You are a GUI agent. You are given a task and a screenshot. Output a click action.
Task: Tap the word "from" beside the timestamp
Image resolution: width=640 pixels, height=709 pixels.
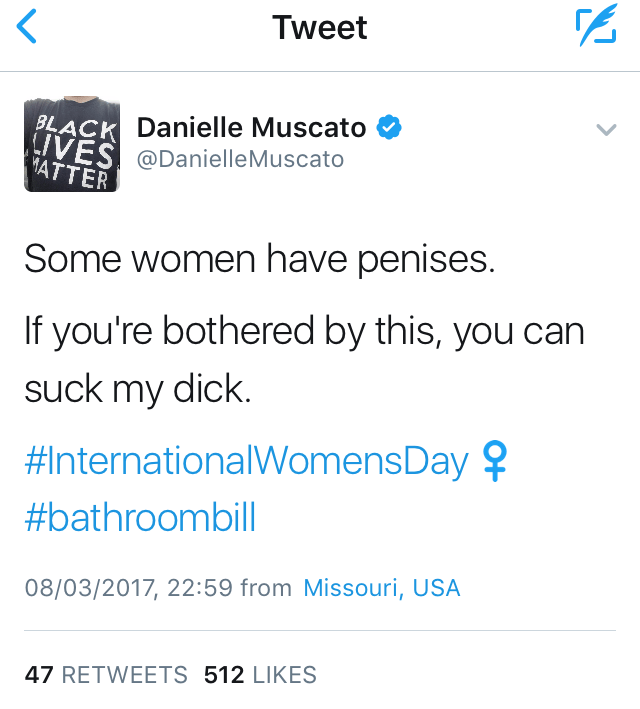pyautogui.click(x=266, y=588)
